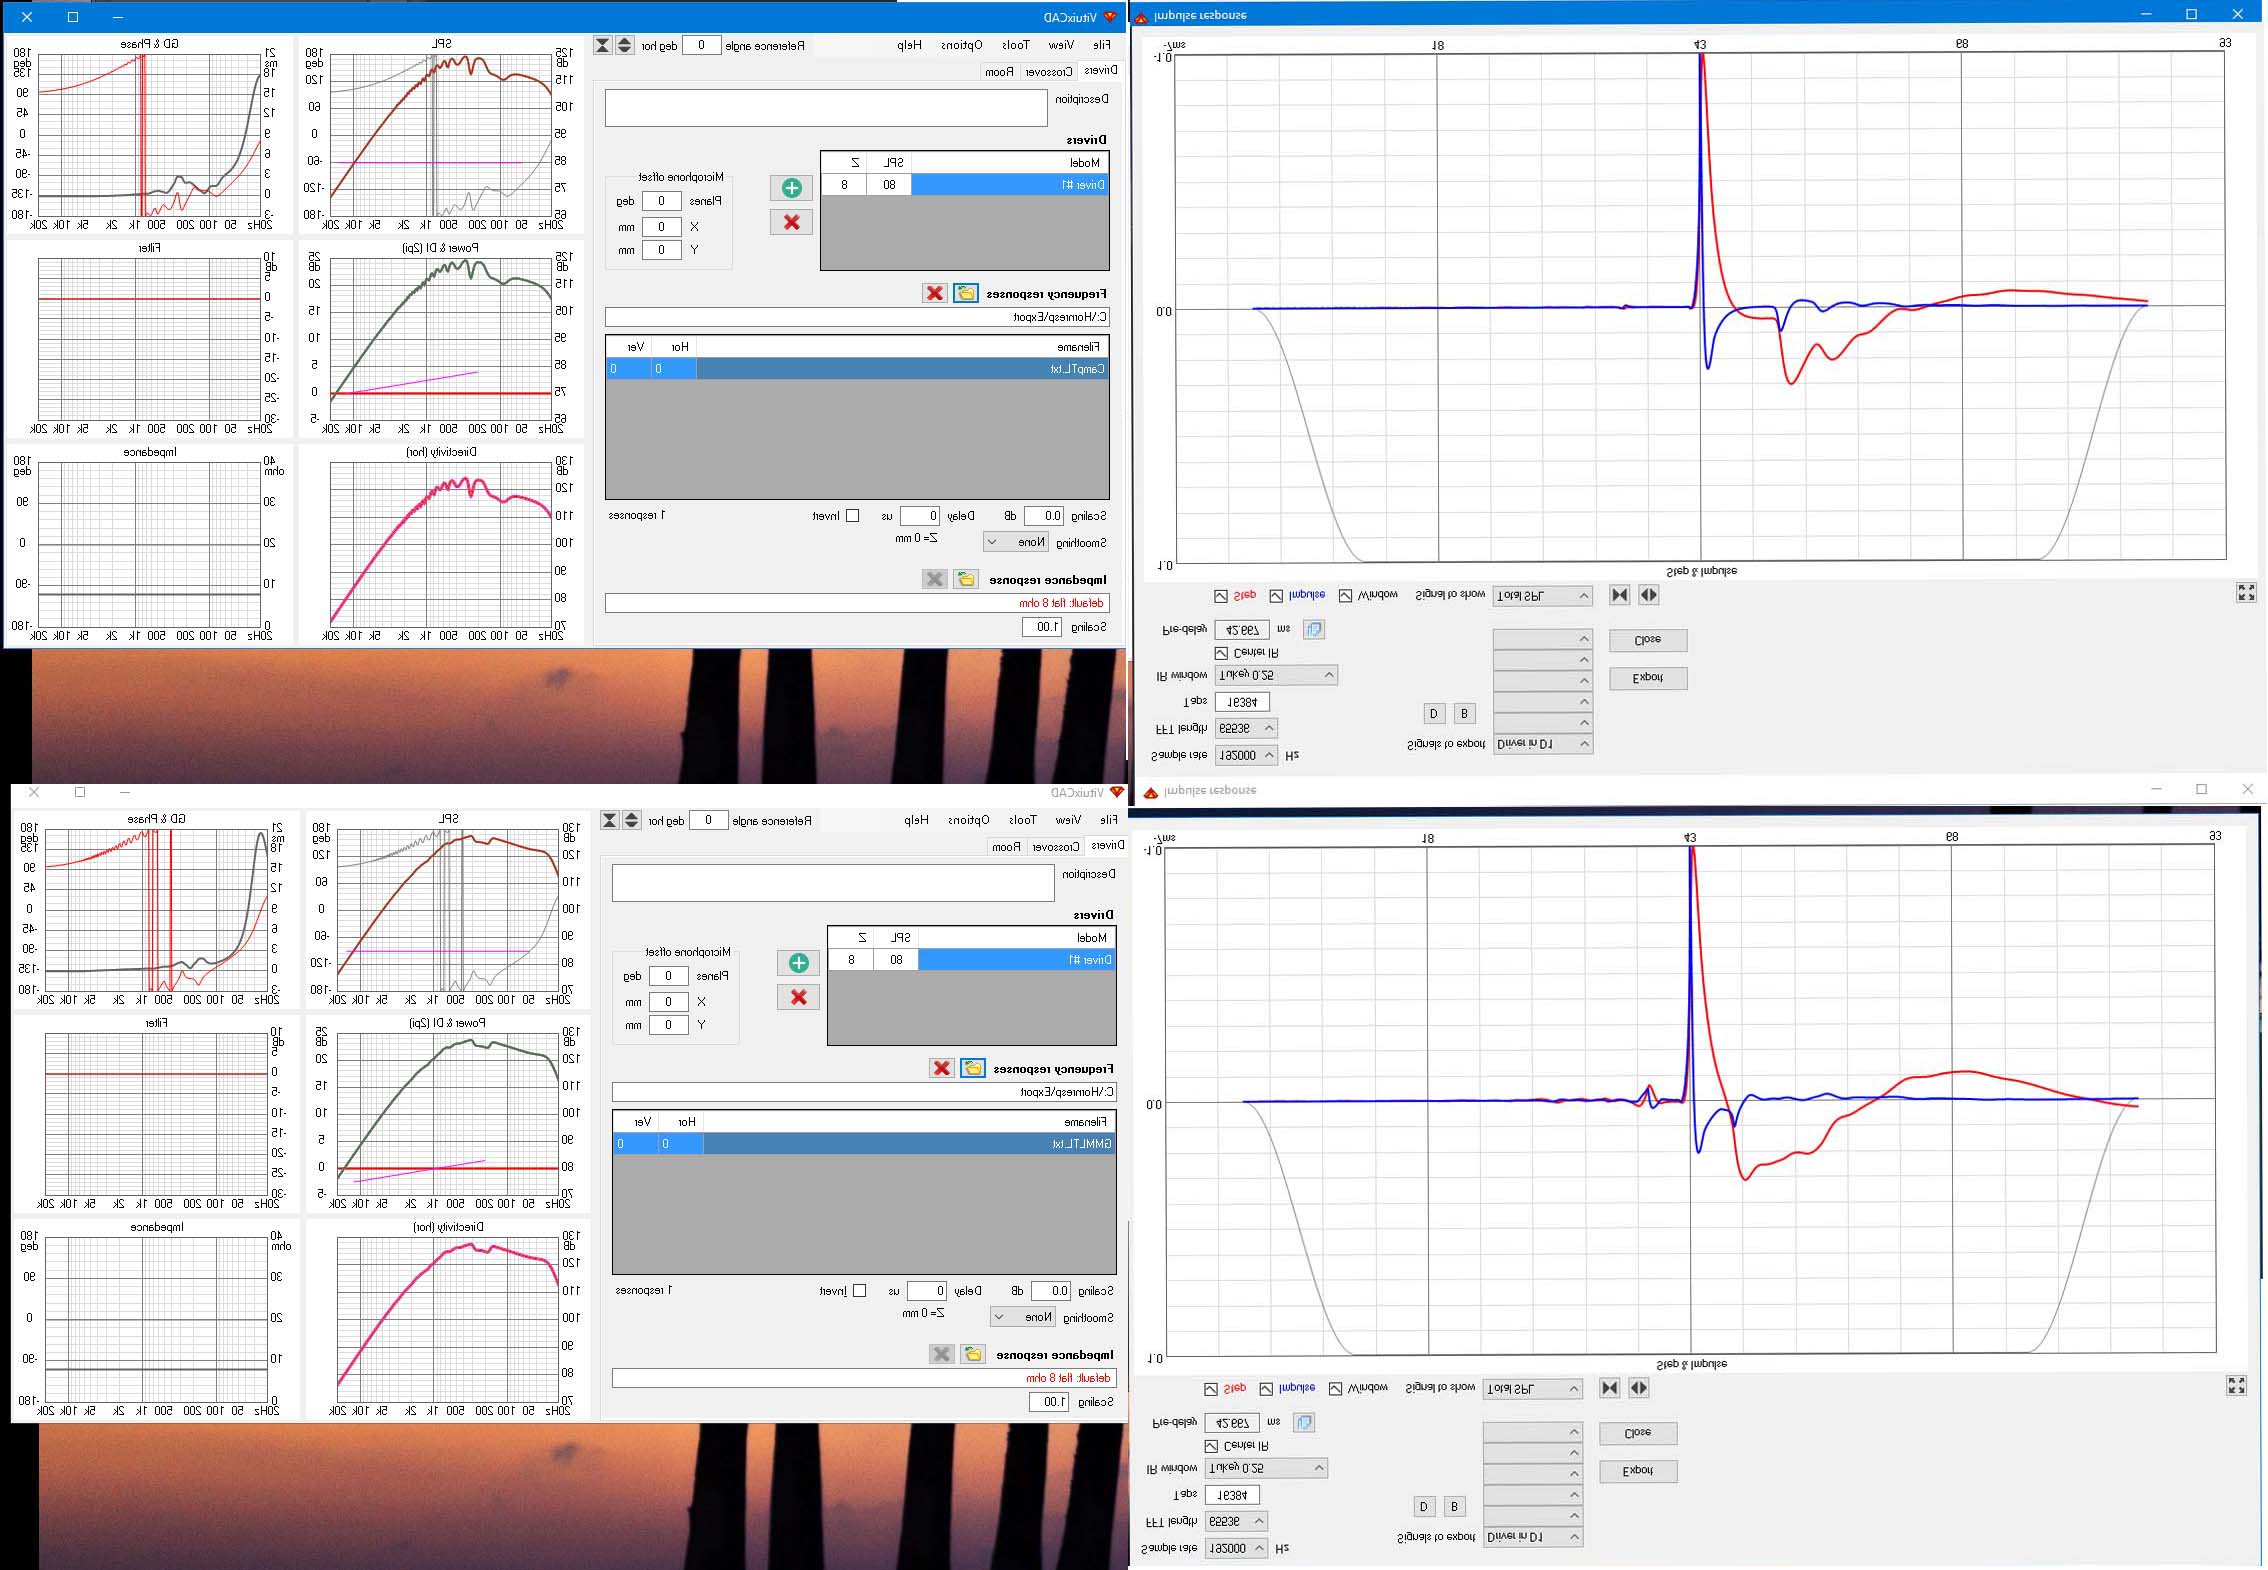The width and height of the screenshot is (2268, 1570).
Task: Switch to Room tab in lower VituixCAD window
Action: (1005, 847)
